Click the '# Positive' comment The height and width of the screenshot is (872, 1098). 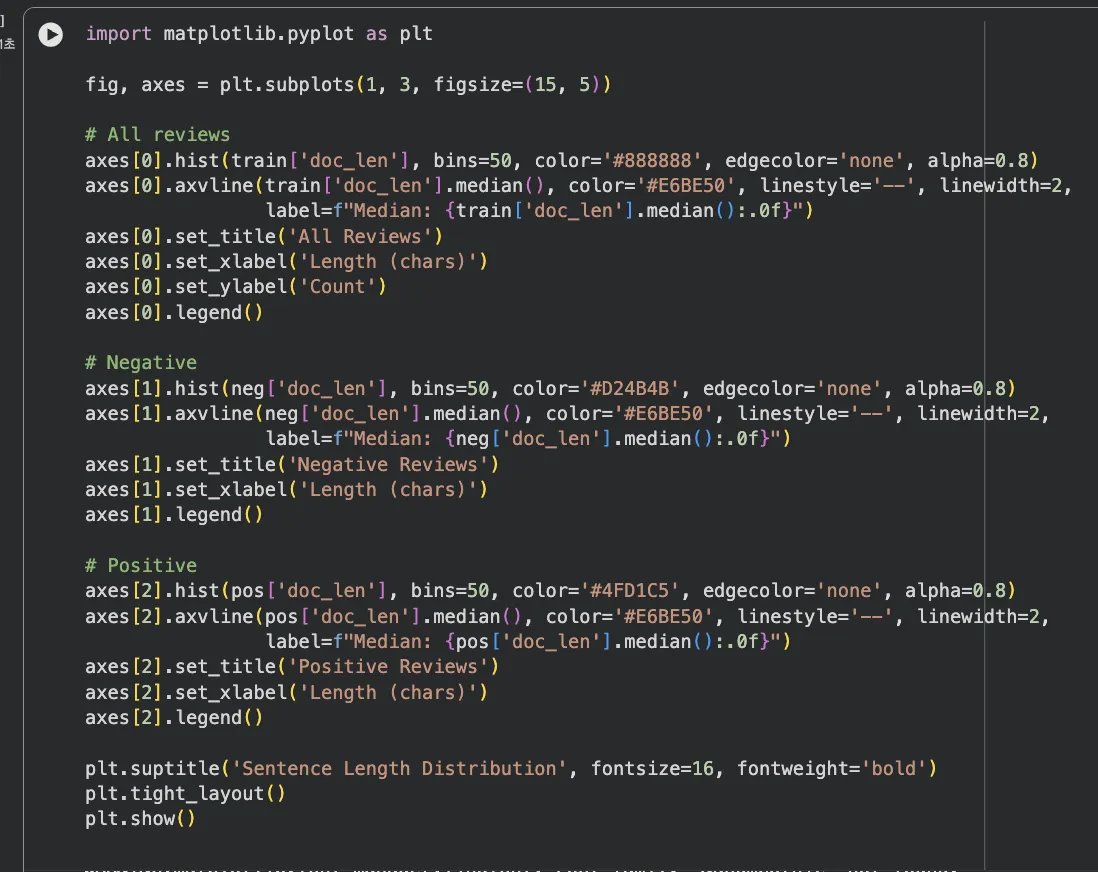[141, 566]
